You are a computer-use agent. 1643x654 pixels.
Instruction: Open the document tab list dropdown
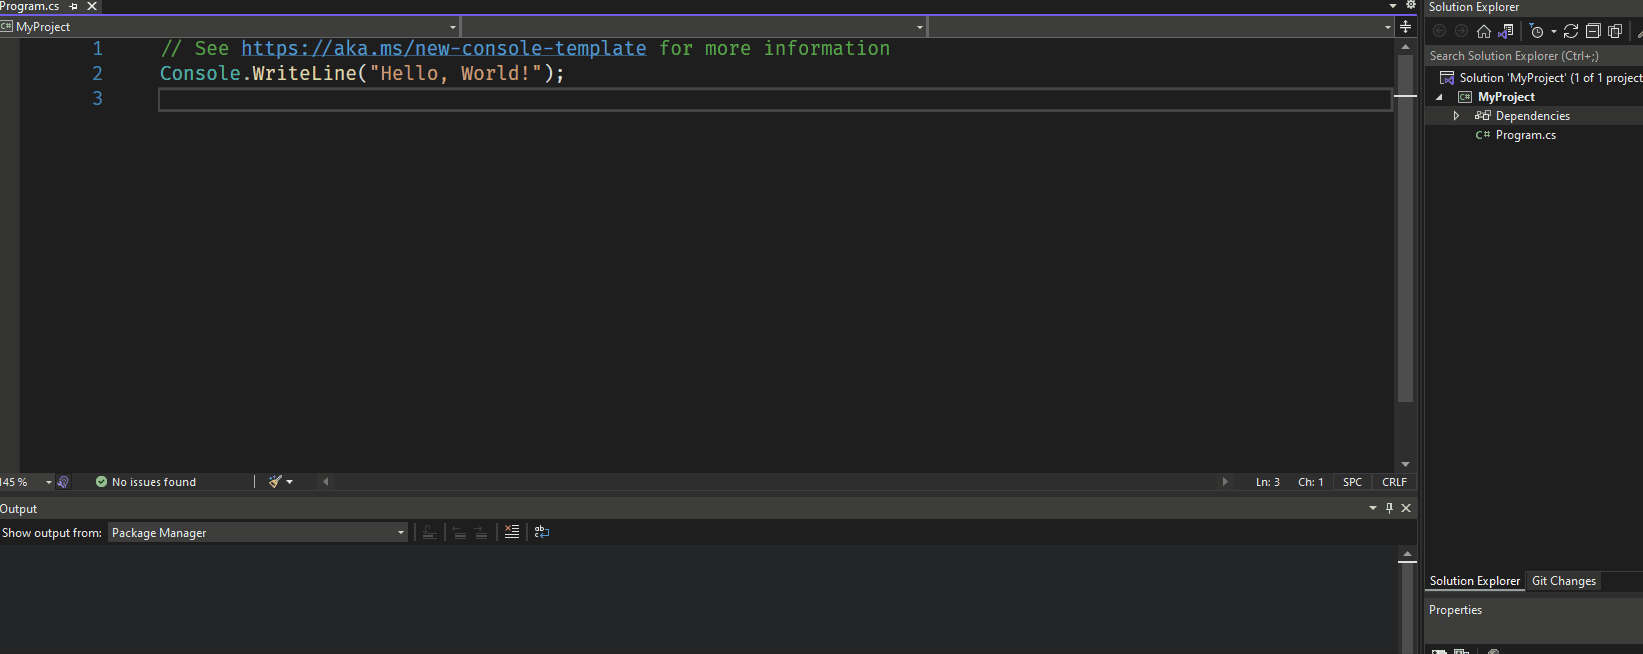(1393, 6)
